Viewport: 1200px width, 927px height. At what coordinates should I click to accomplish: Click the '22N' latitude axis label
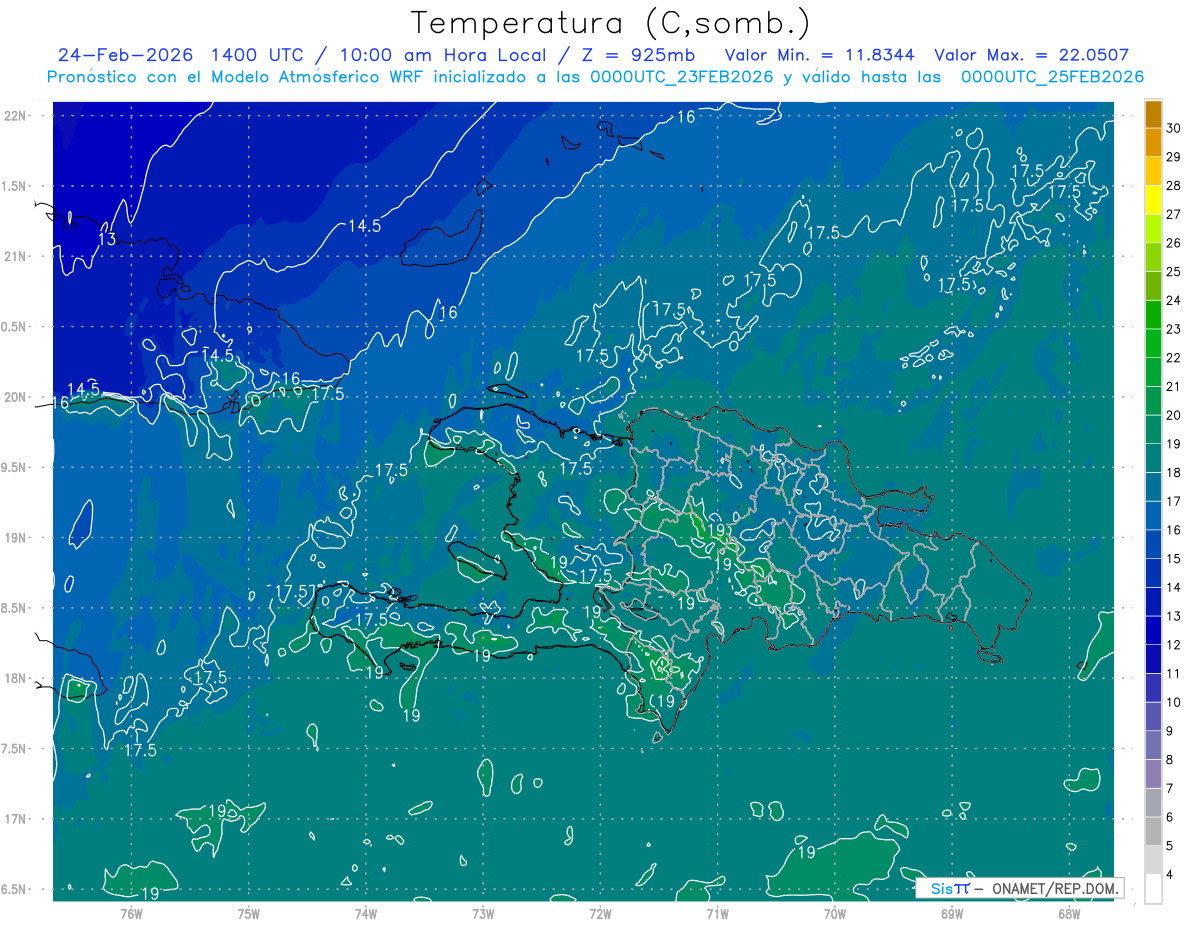[x=17, y=115]
